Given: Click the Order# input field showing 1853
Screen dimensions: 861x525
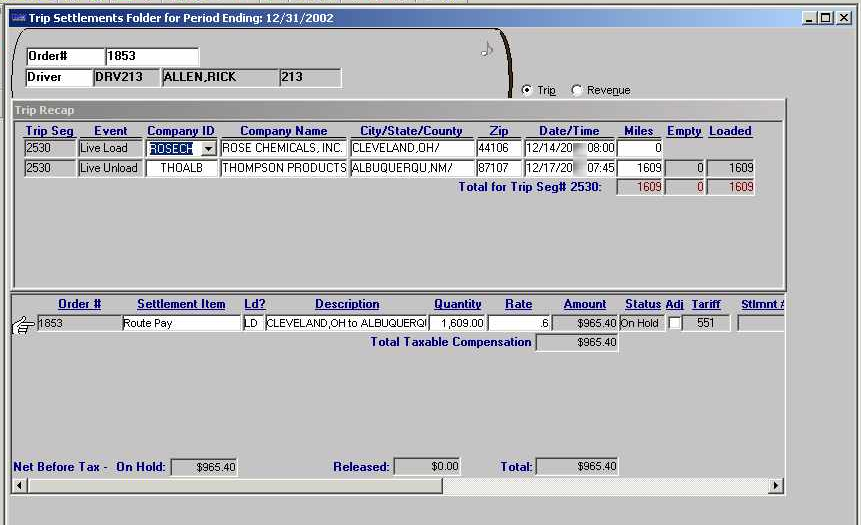Looking at the screenshot, I should pyautogui.click(x=152, y=56).
